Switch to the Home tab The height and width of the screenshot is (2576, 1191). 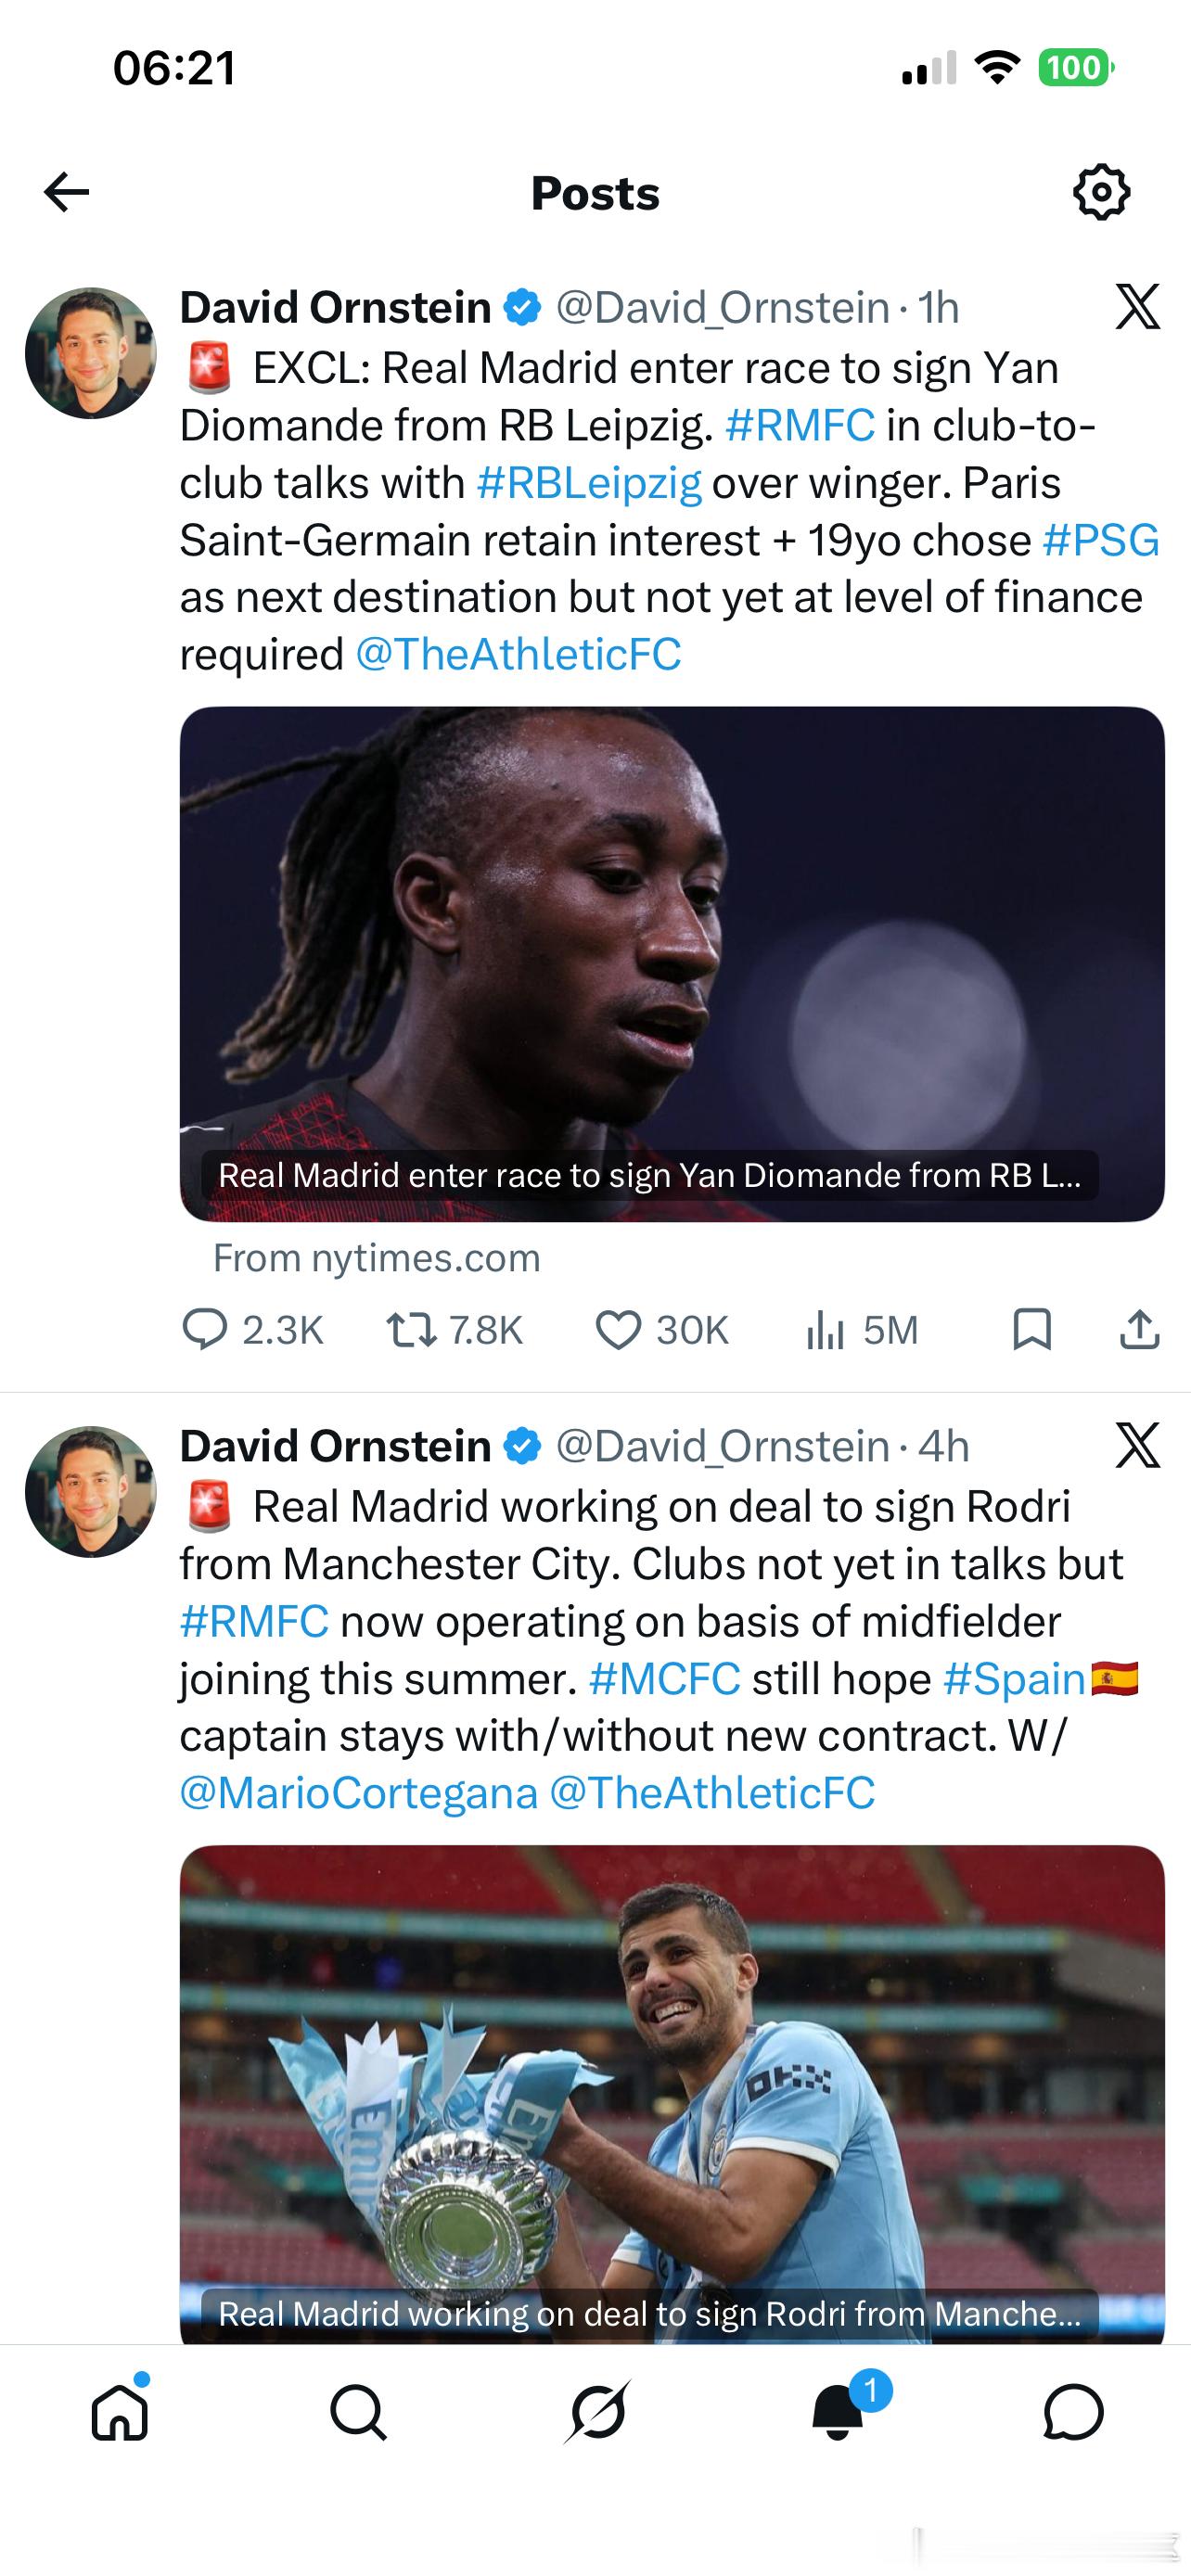pyautogui.click(x=120, y=2413)
